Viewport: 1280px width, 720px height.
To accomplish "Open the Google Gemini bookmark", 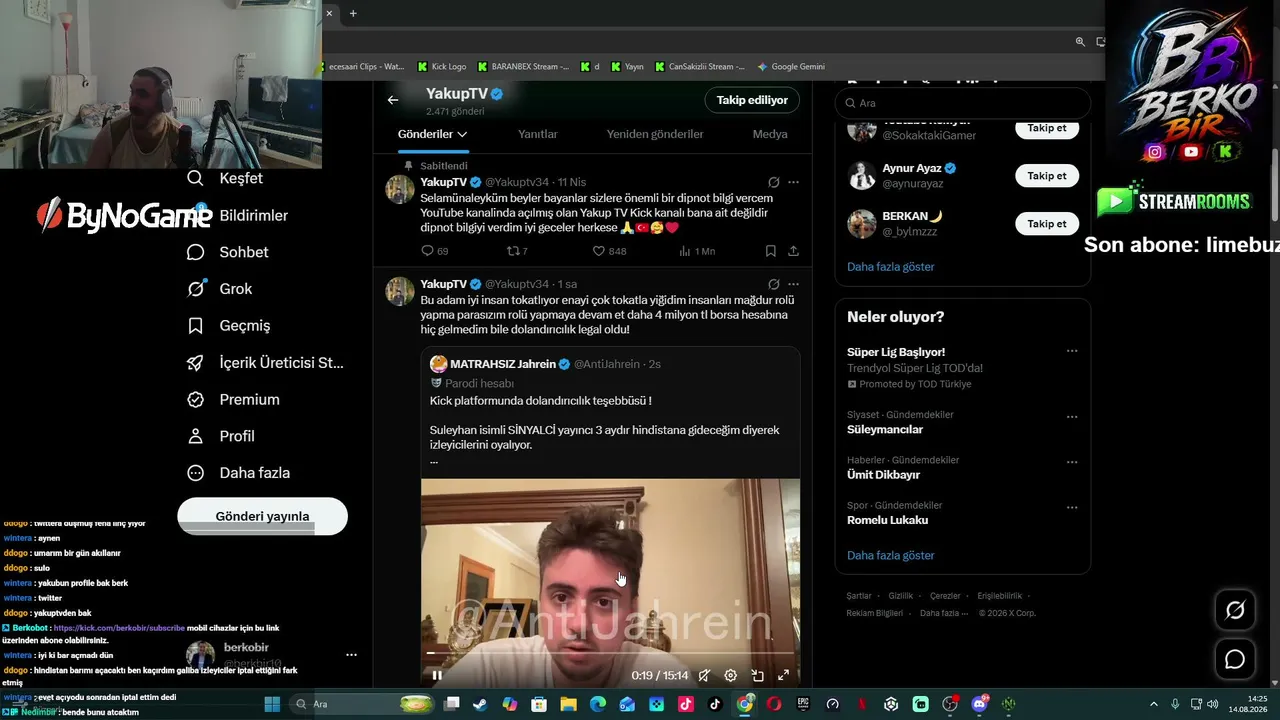I will pyautogui.click(x=791, y=67).
